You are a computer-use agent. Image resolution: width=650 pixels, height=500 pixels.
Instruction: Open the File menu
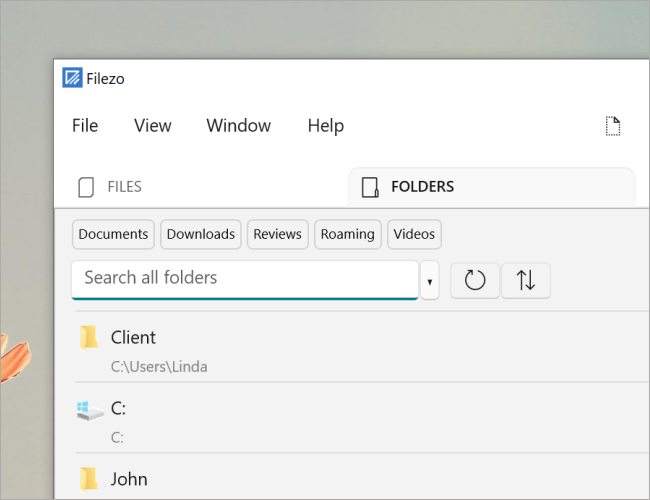85,126
